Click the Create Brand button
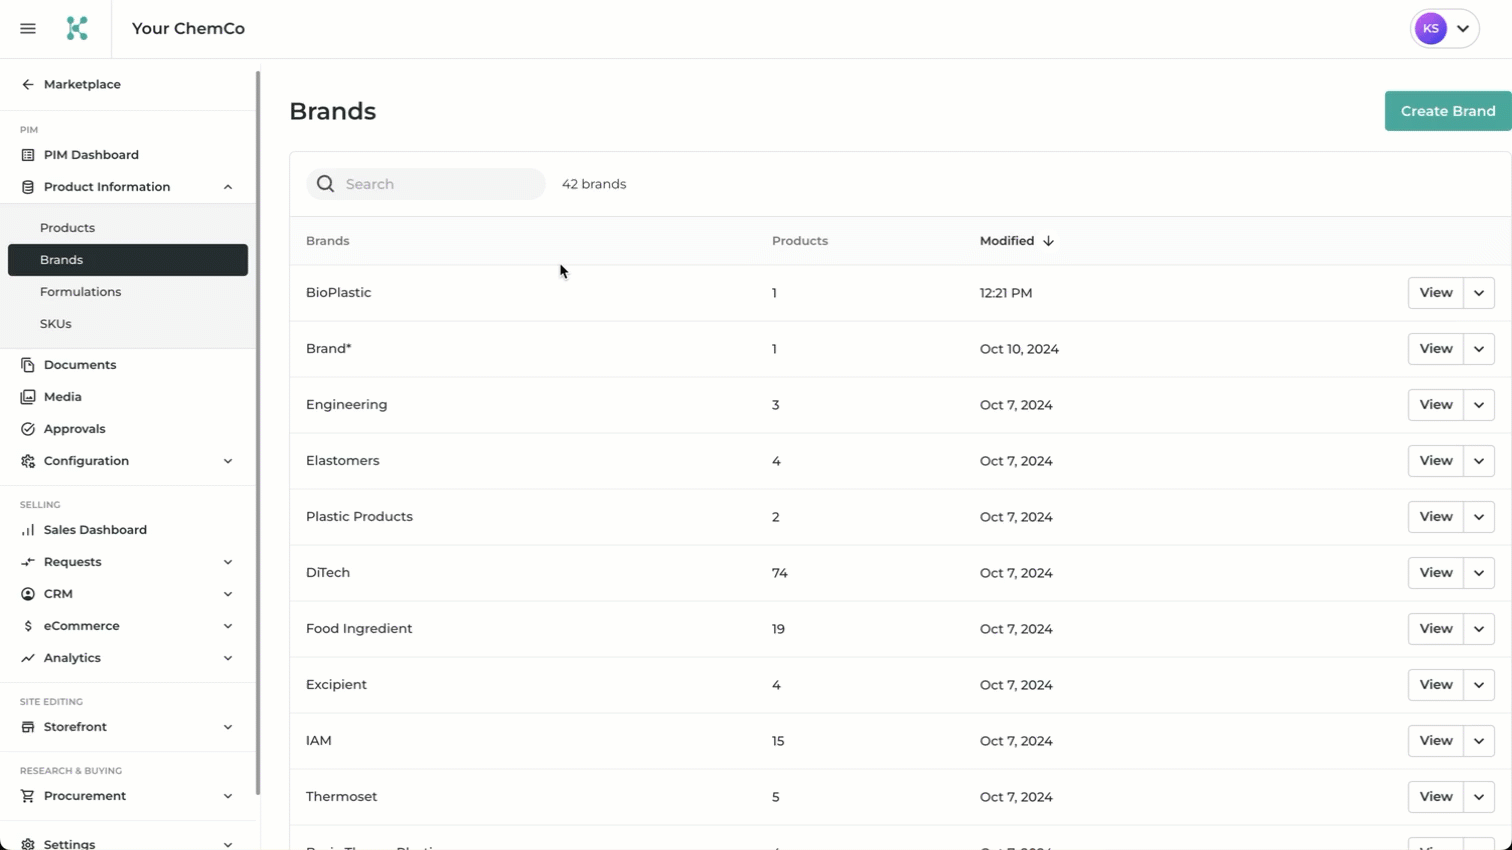The width and height of the screenshot is (1512, 850). tap(1448, 111)
